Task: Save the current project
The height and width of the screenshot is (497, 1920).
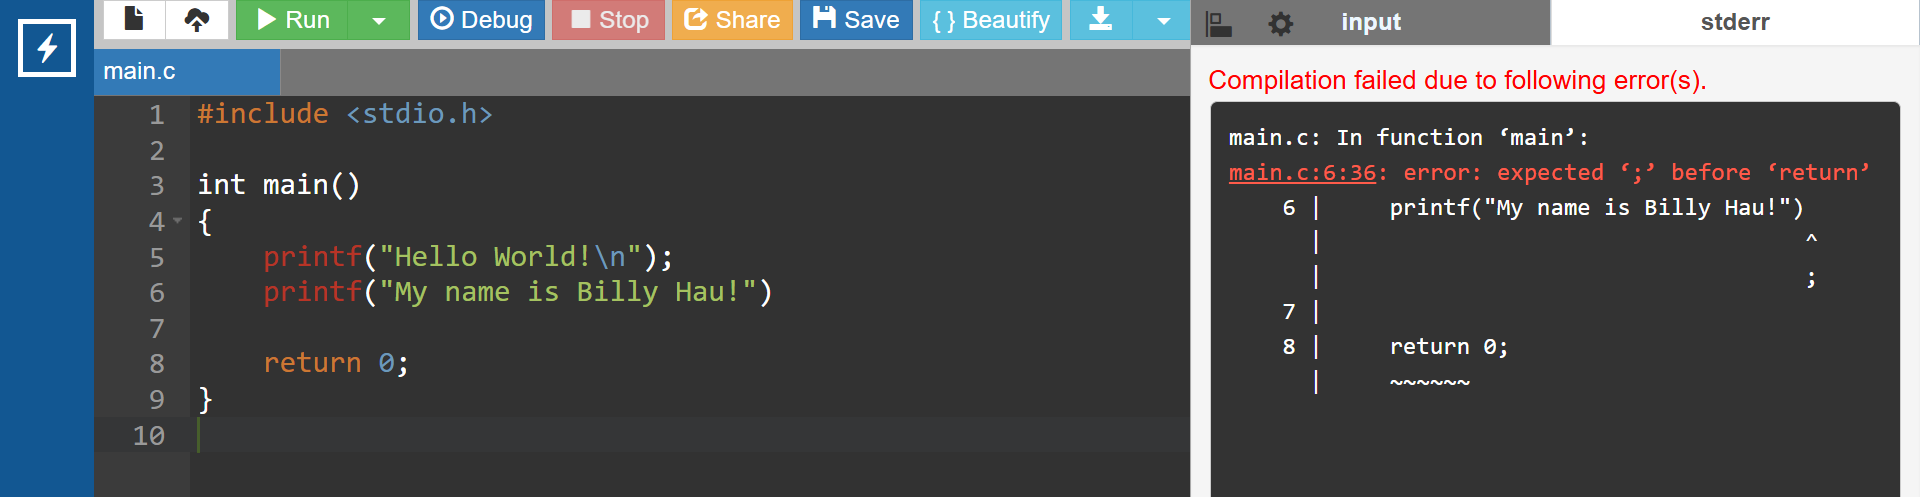Action: (x=856, y=19)
